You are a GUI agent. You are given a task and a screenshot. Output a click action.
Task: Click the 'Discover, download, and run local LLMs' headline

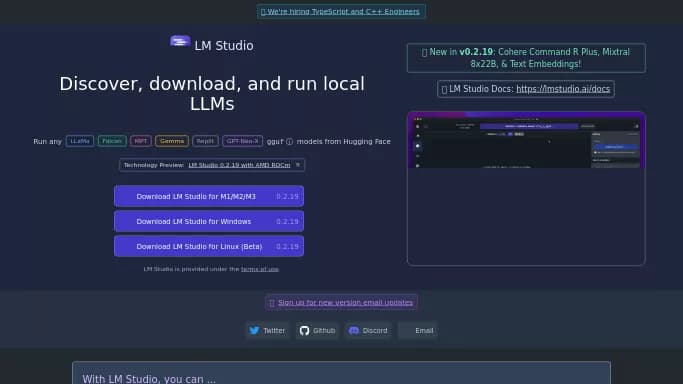[212, 94]
